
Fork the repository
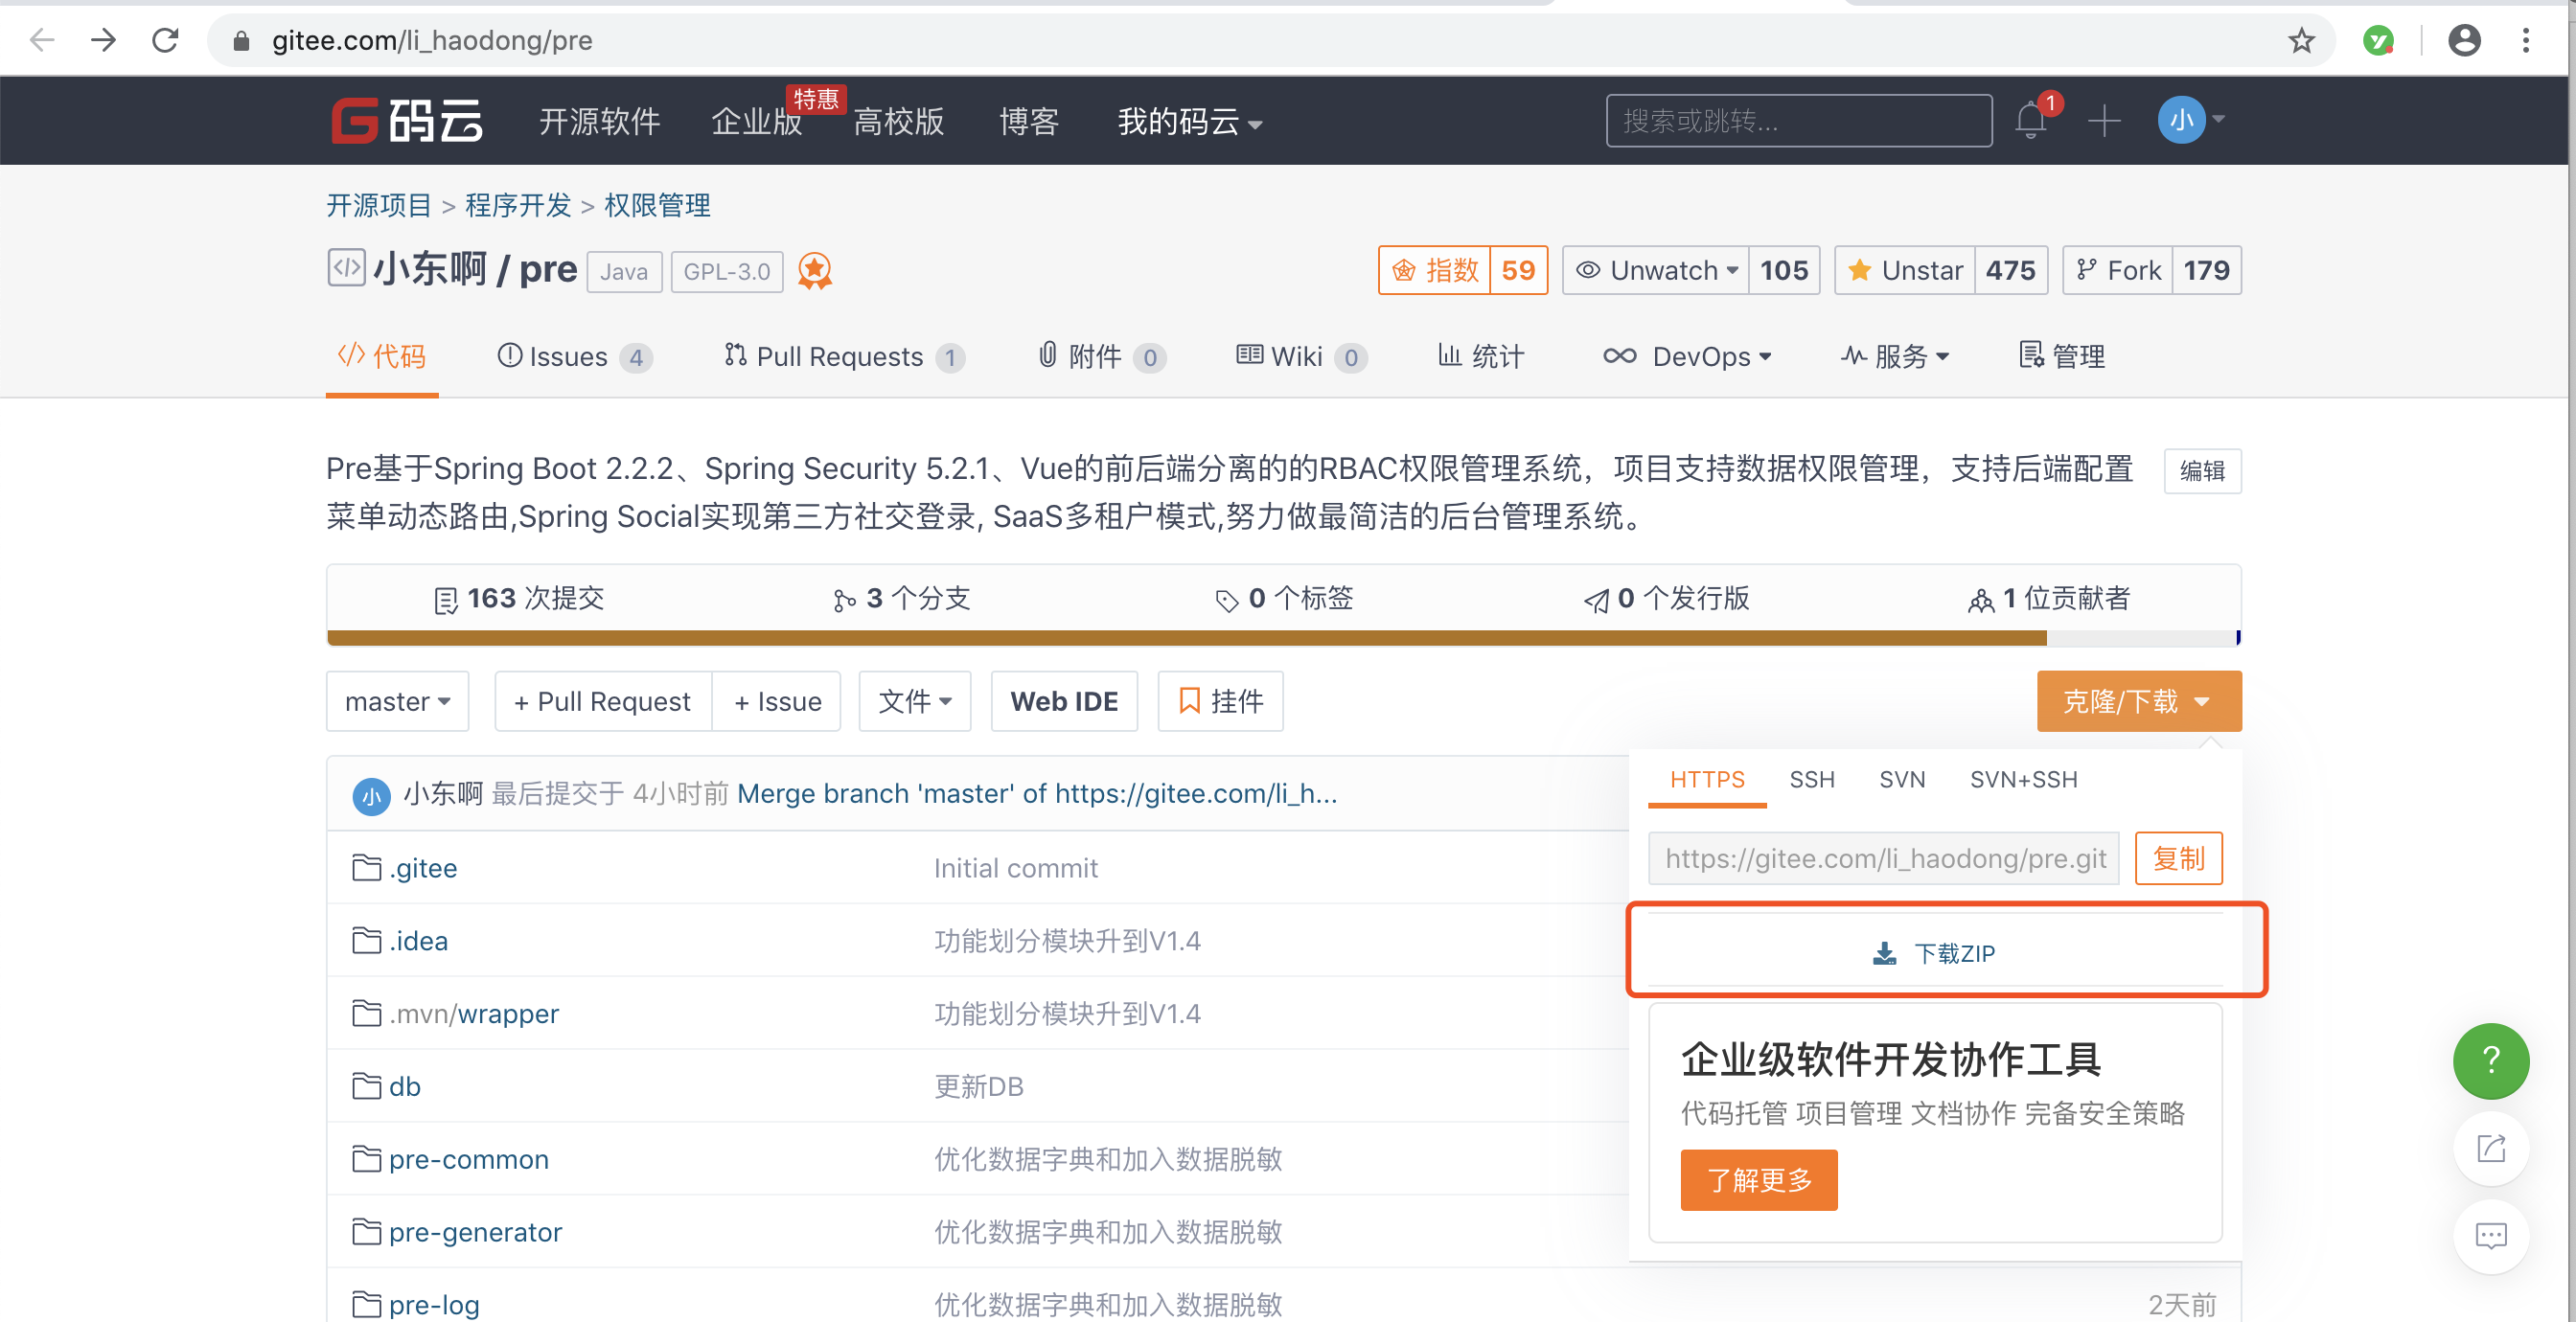[x=2118, y=270]
